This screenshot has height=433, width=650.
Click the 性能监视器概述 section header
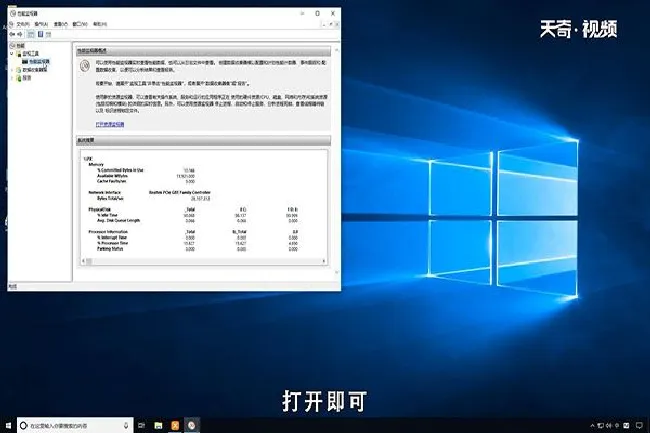[203, 51]
